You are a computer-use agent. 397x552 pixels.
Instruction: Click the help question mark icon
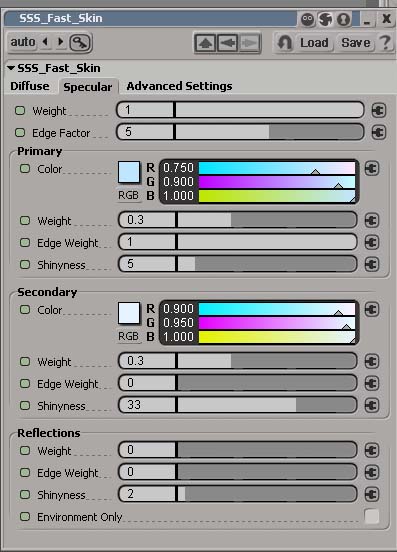pyautogui.click(x=385, y=43)
